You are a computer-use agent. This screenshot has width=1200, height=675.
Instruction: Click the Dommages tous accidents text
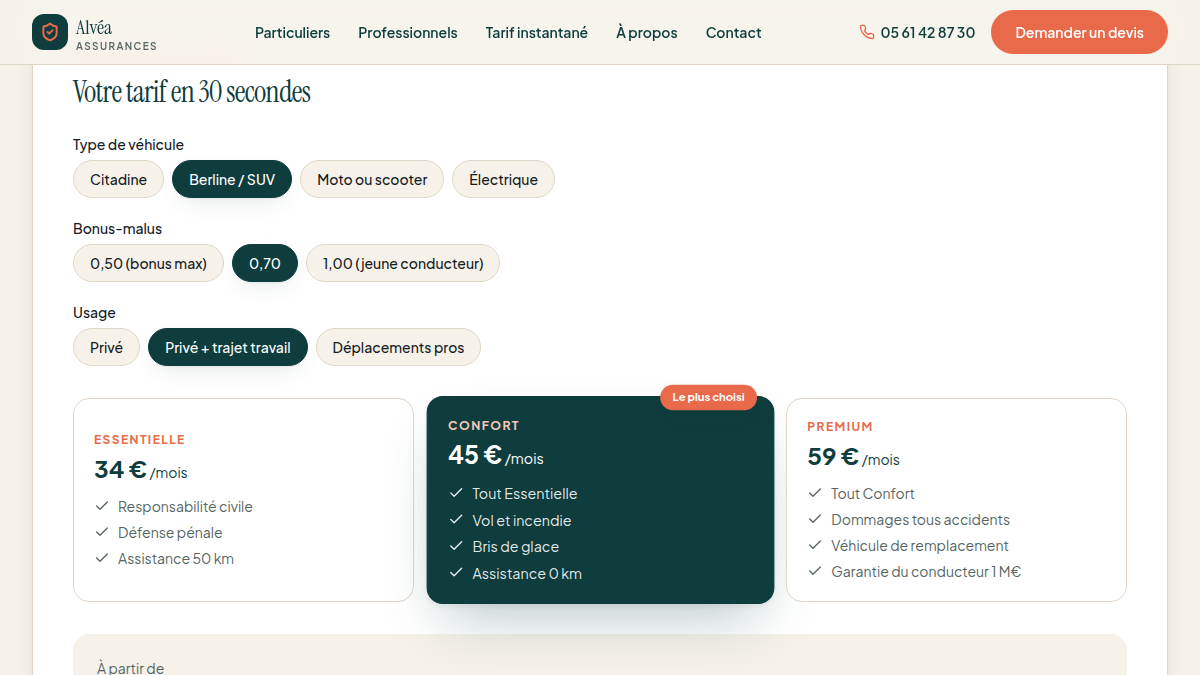pyautogui.click(x=920, y=520)
